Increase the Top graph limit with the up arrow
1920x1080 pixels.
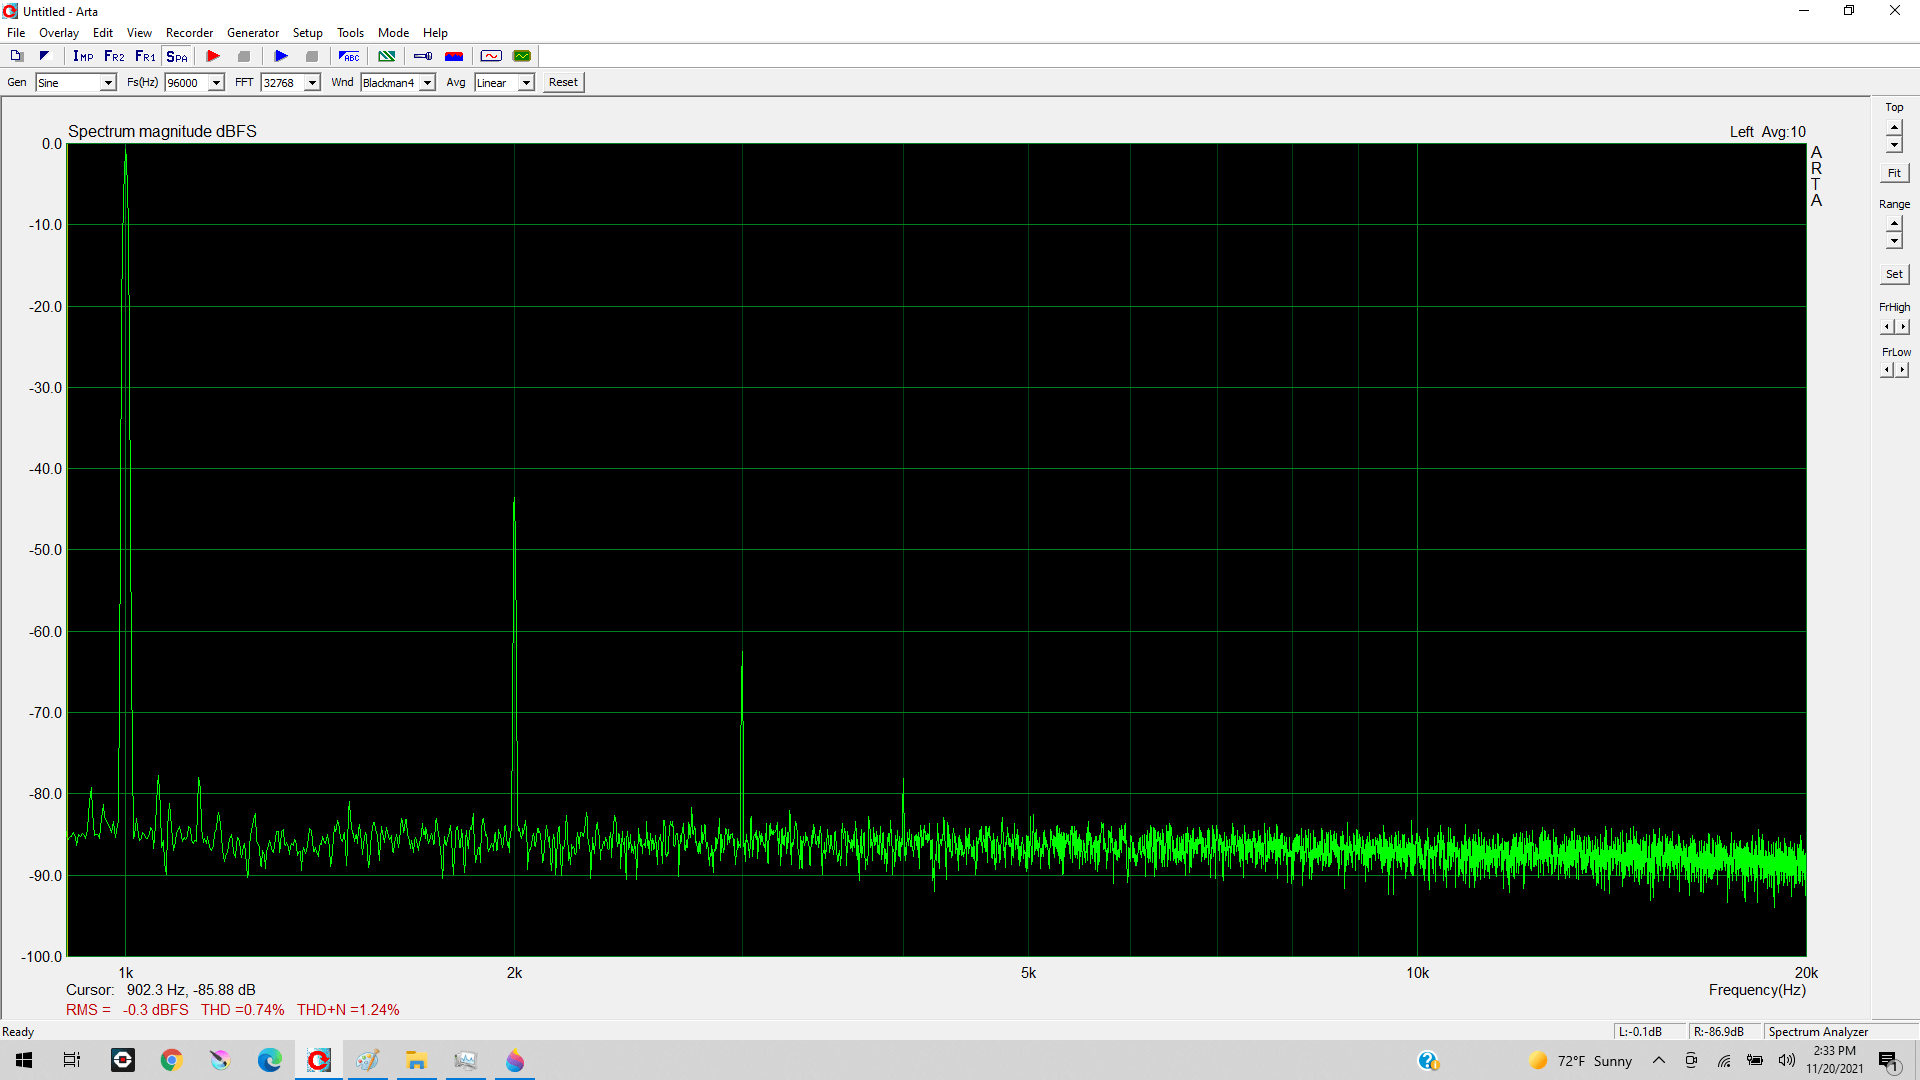coord(1894,128)
